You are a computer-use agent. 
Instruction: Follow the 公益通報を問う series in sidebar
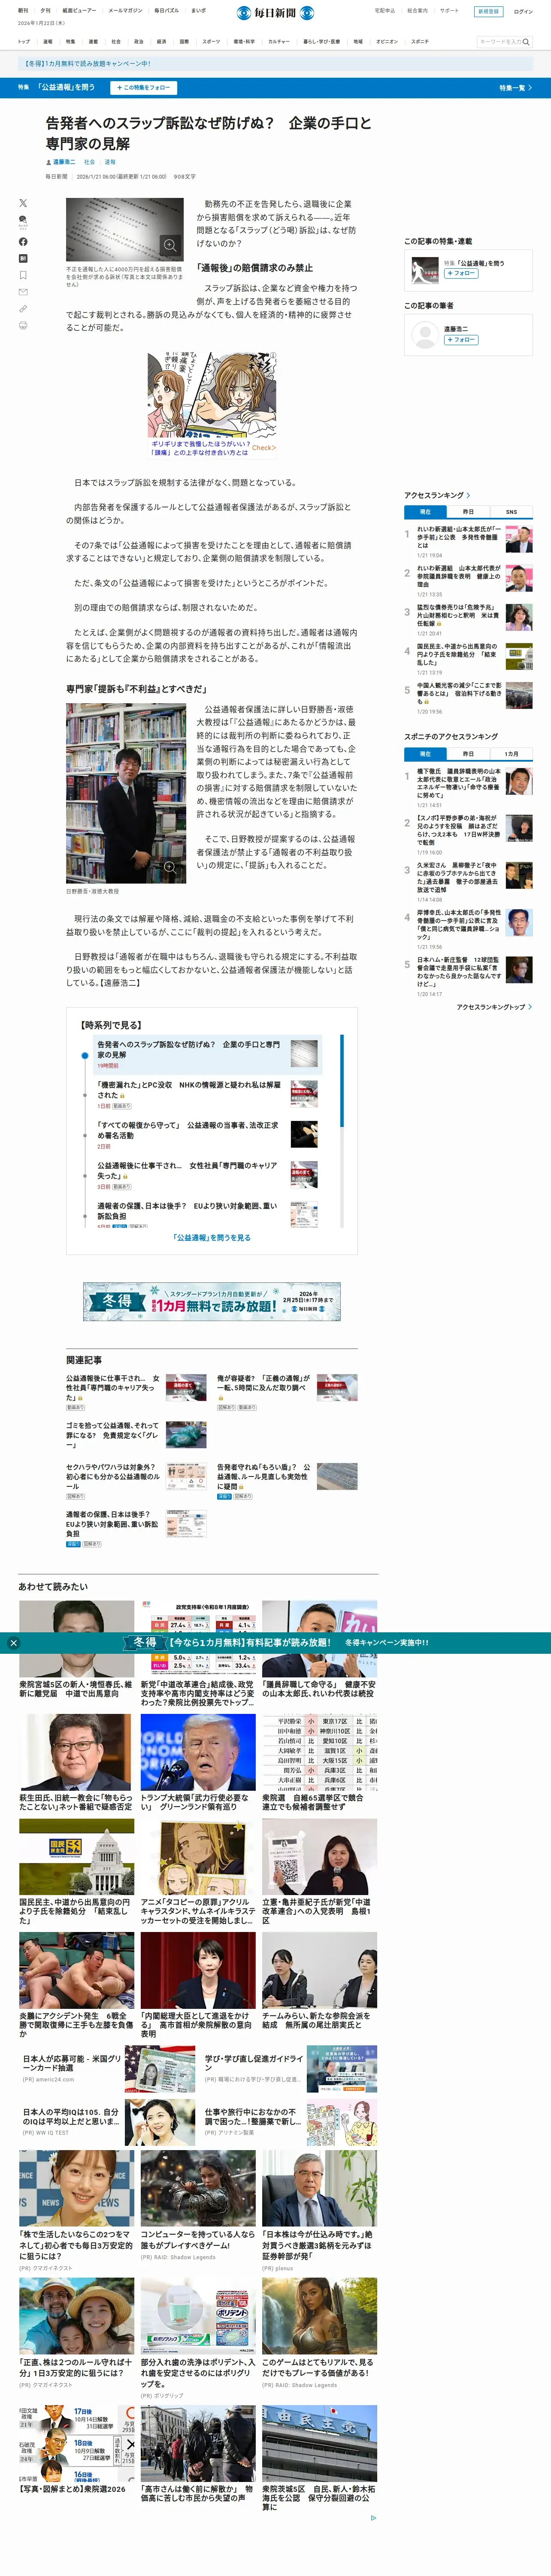click(x=461, y=273)
